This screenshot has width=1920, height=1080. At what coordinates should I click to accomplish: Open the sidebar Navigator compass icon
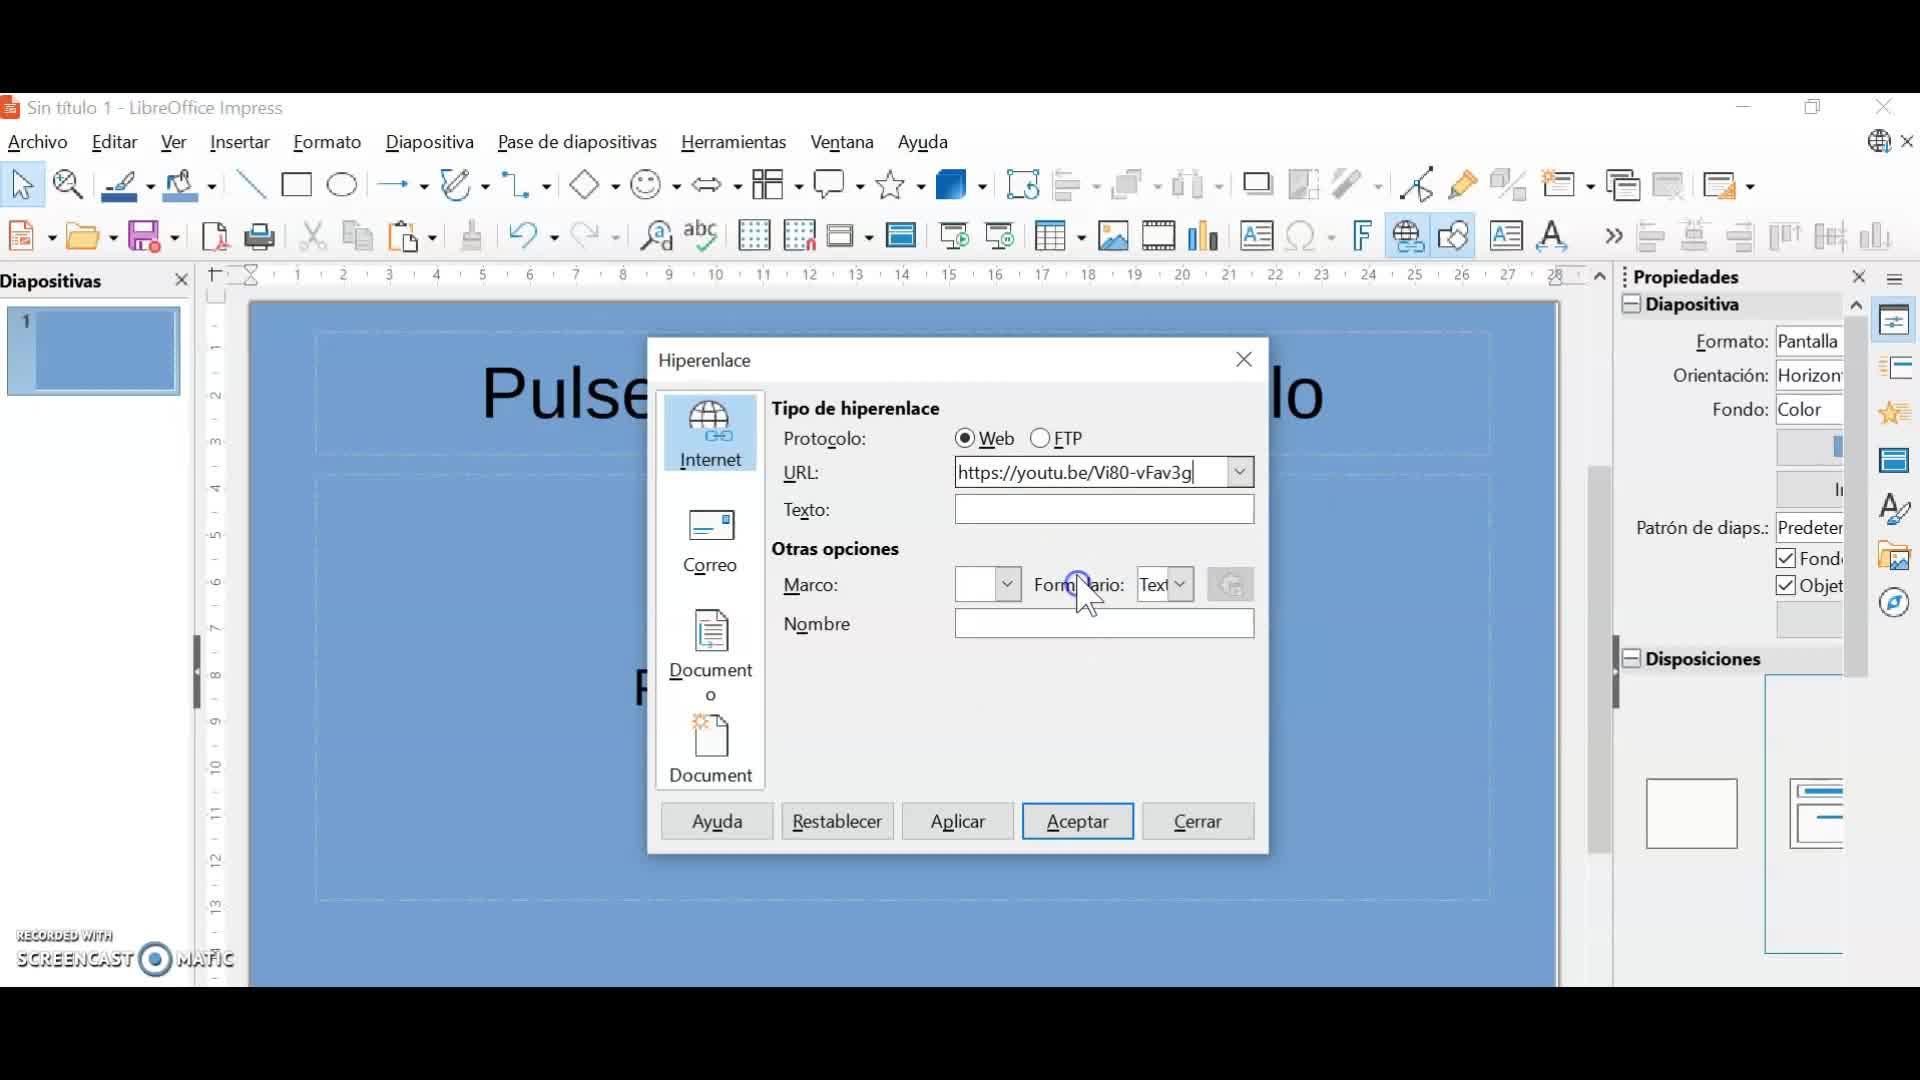click(x=1894, y=602)
